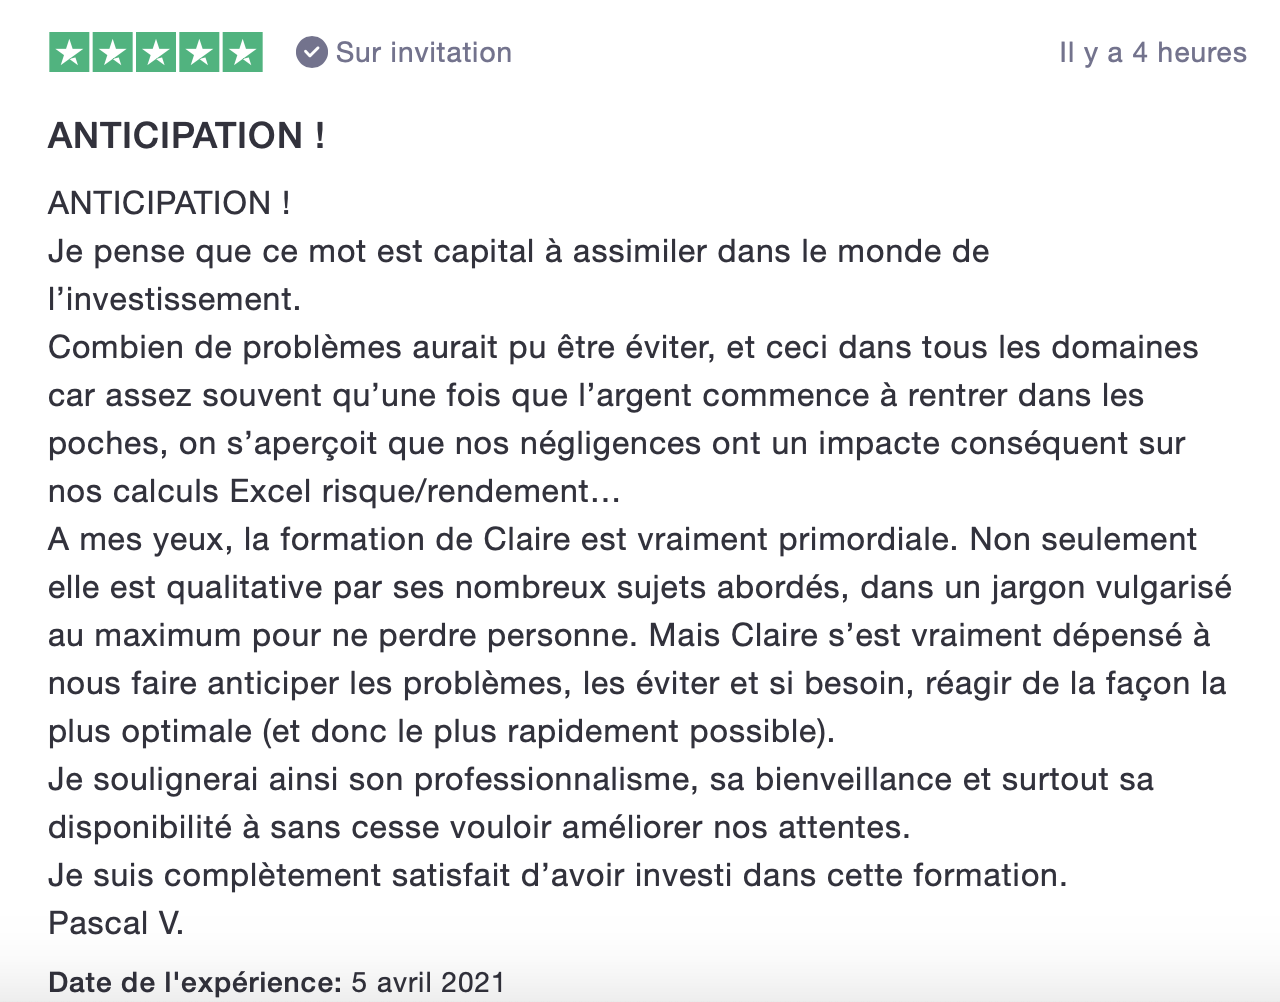Click the fourth green star icon
This screenshot has height=1002, width=1280.
(x=199, y=53)
